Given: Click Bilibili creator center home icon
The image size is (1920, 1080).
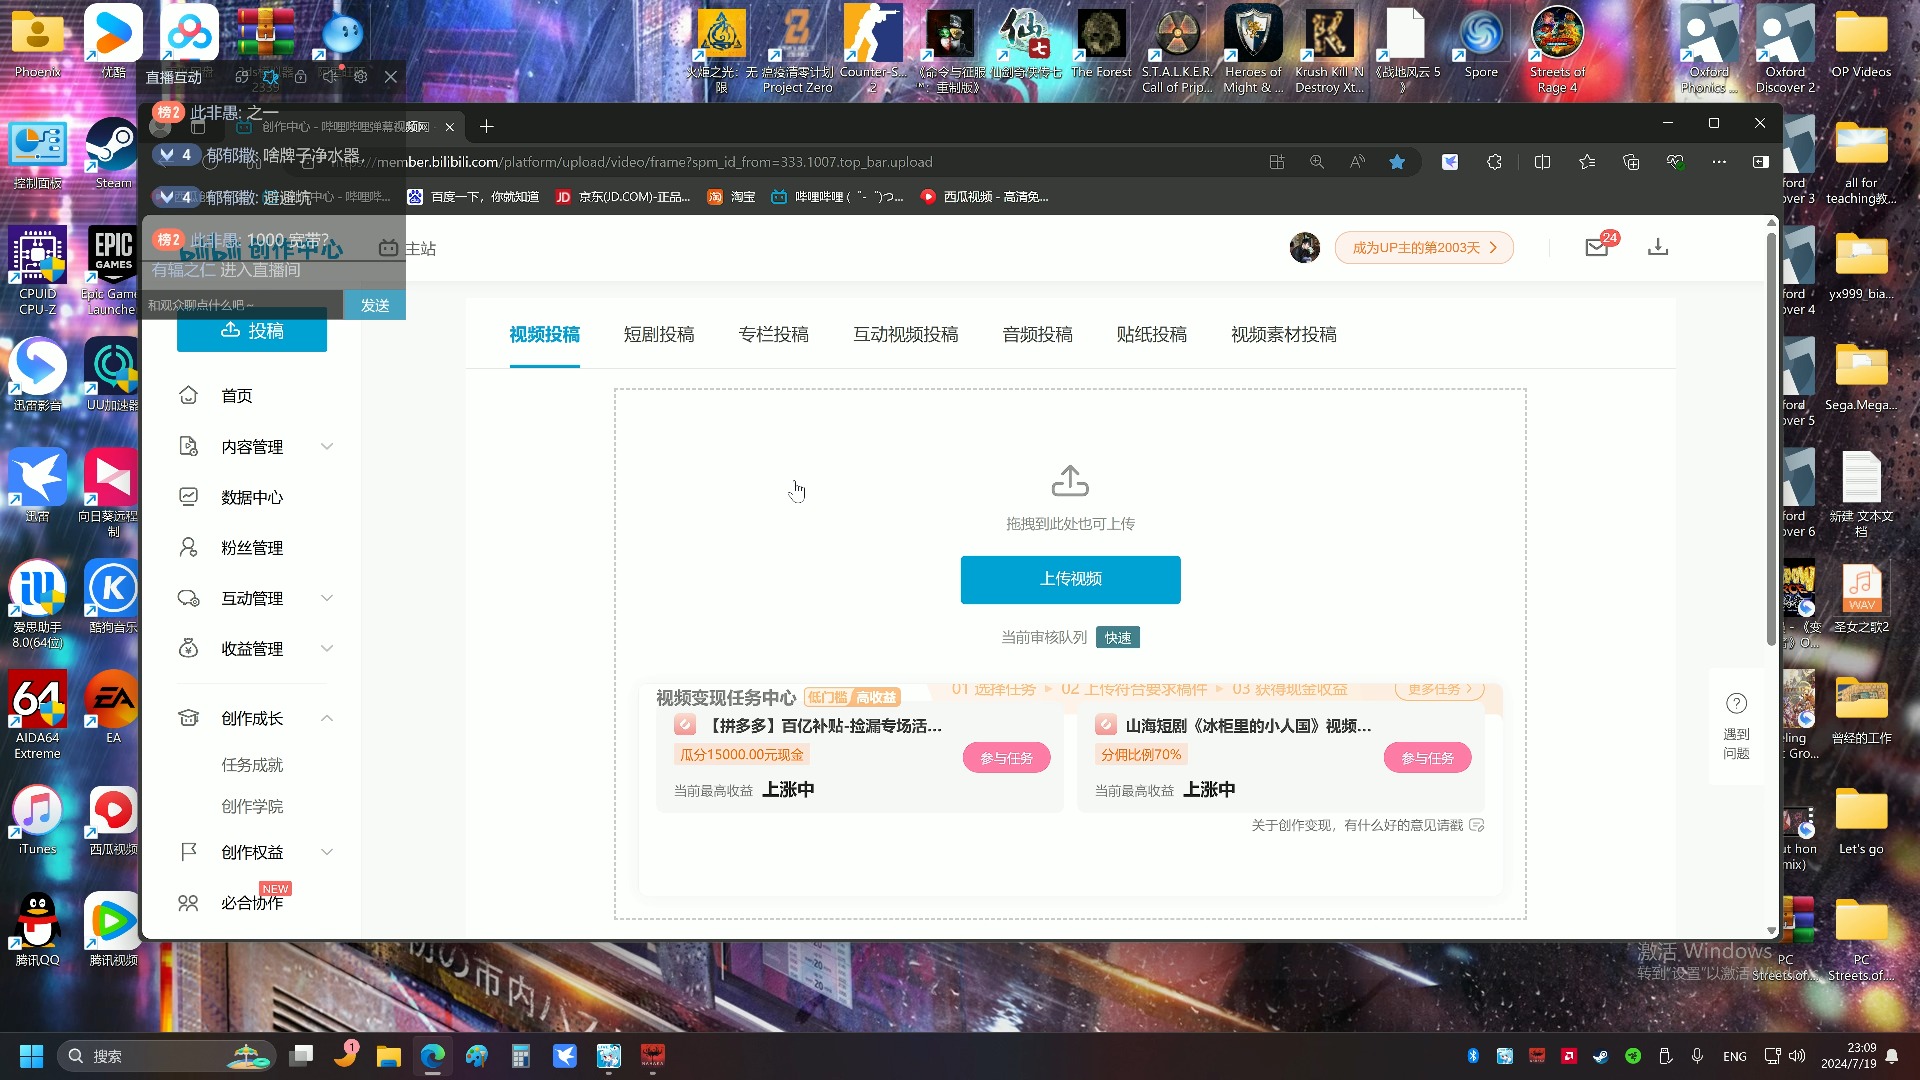Looking at the screenshot, I should [x=191, y=396].
